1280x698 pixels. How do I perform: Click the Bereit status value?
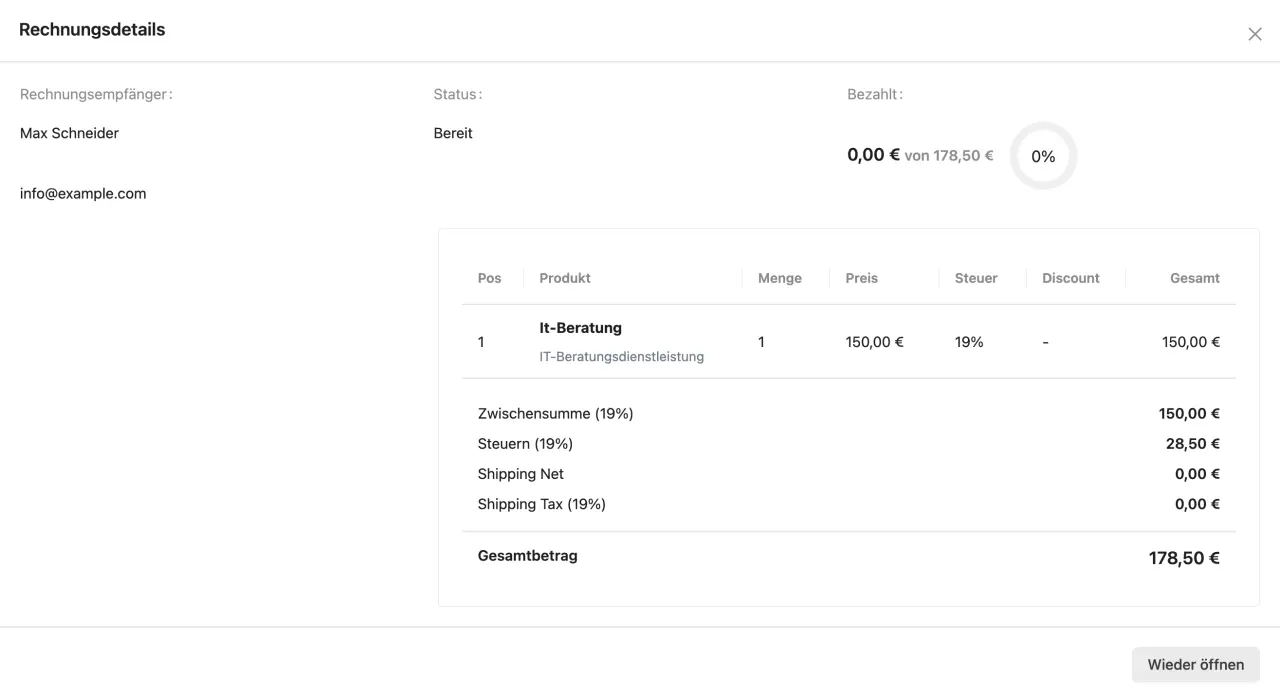tap(453, 133)
